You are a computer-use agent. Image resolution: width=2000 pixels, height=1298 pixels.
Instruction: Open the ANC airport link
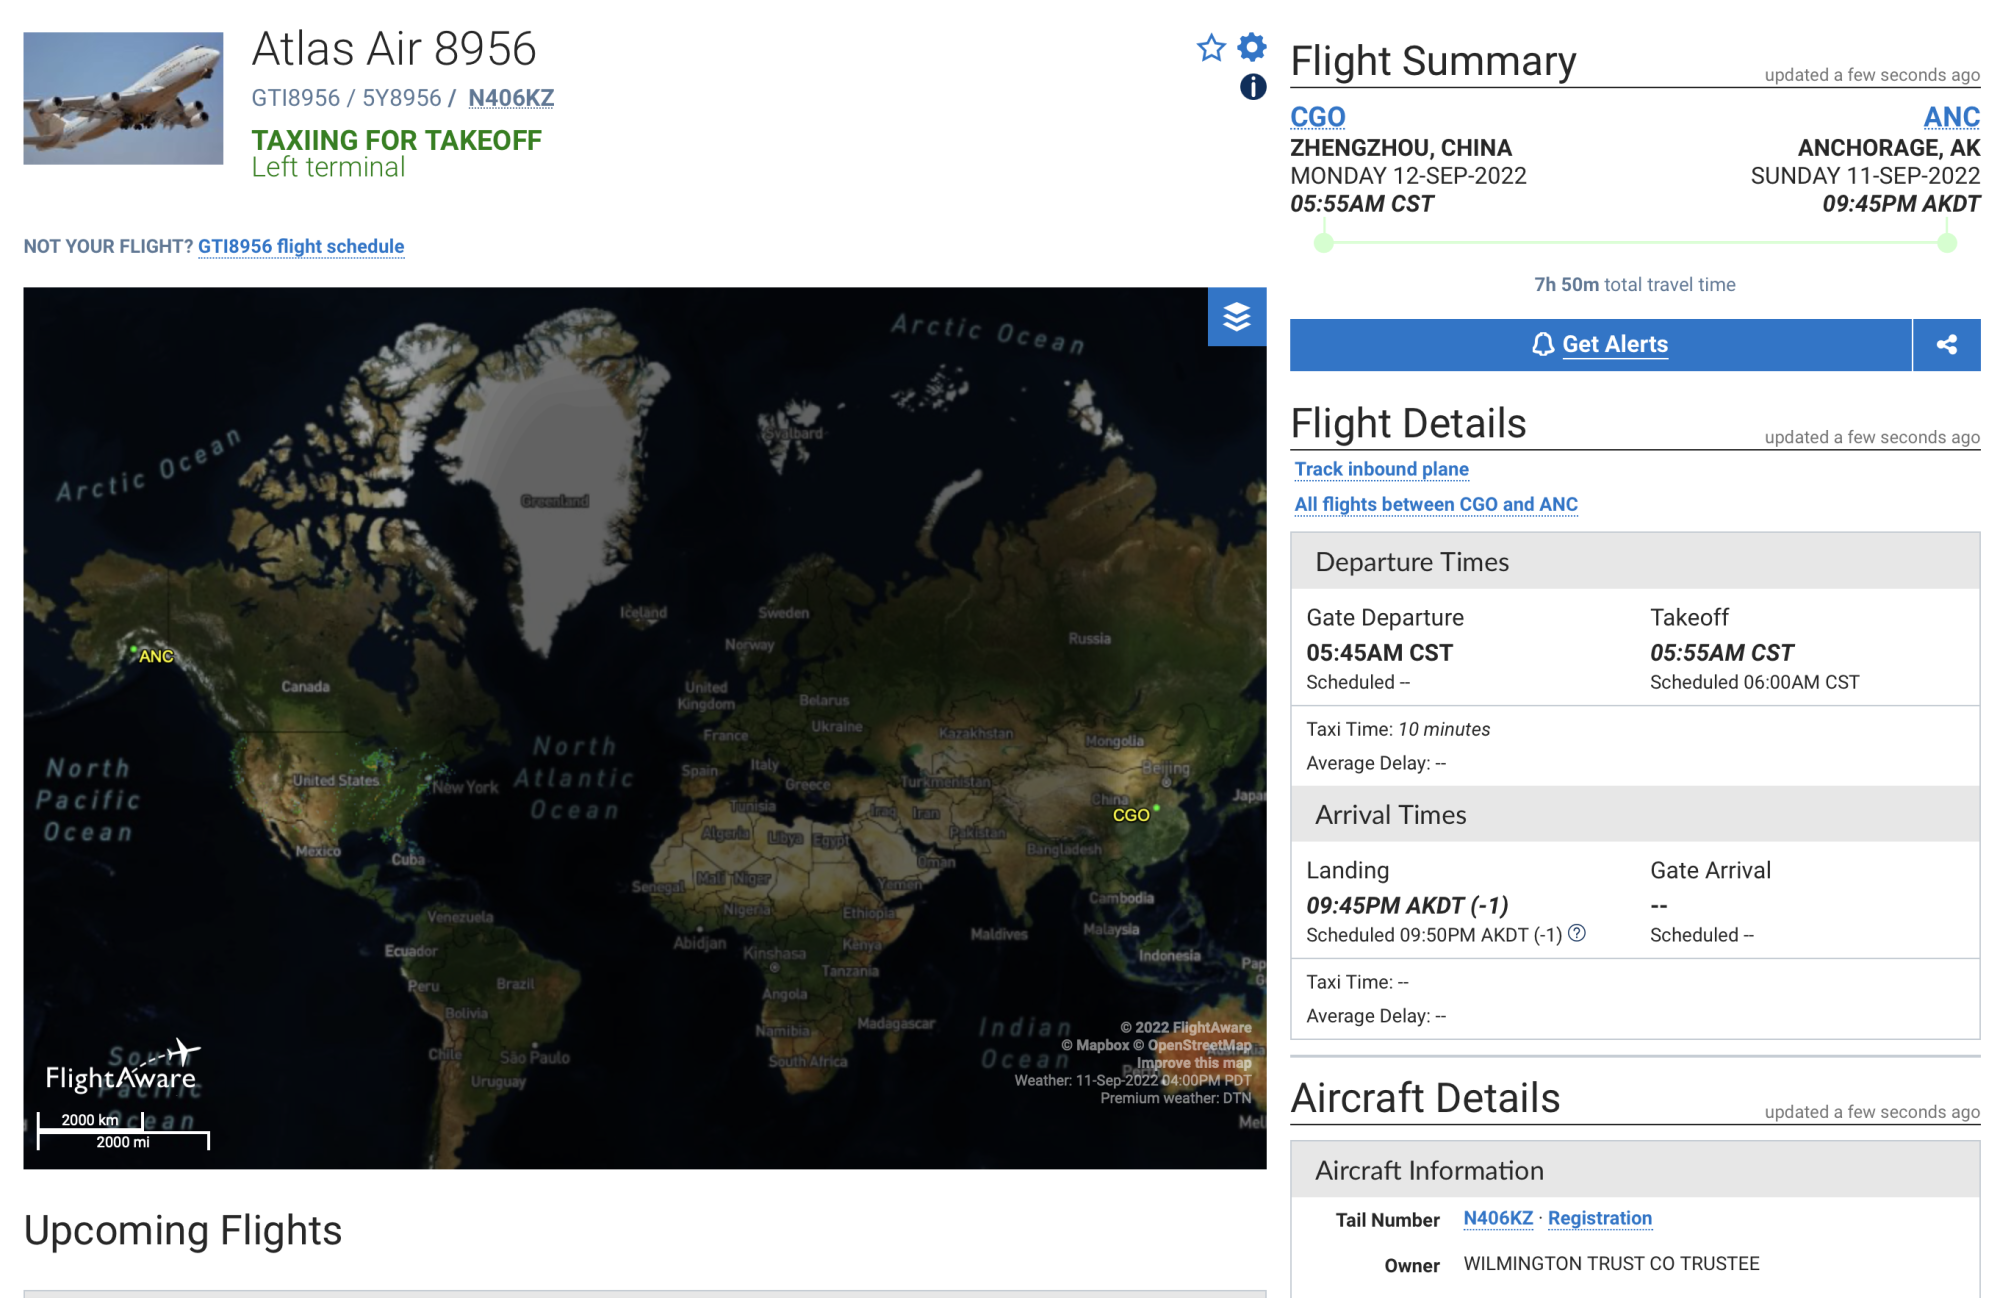pos(1951,117)
